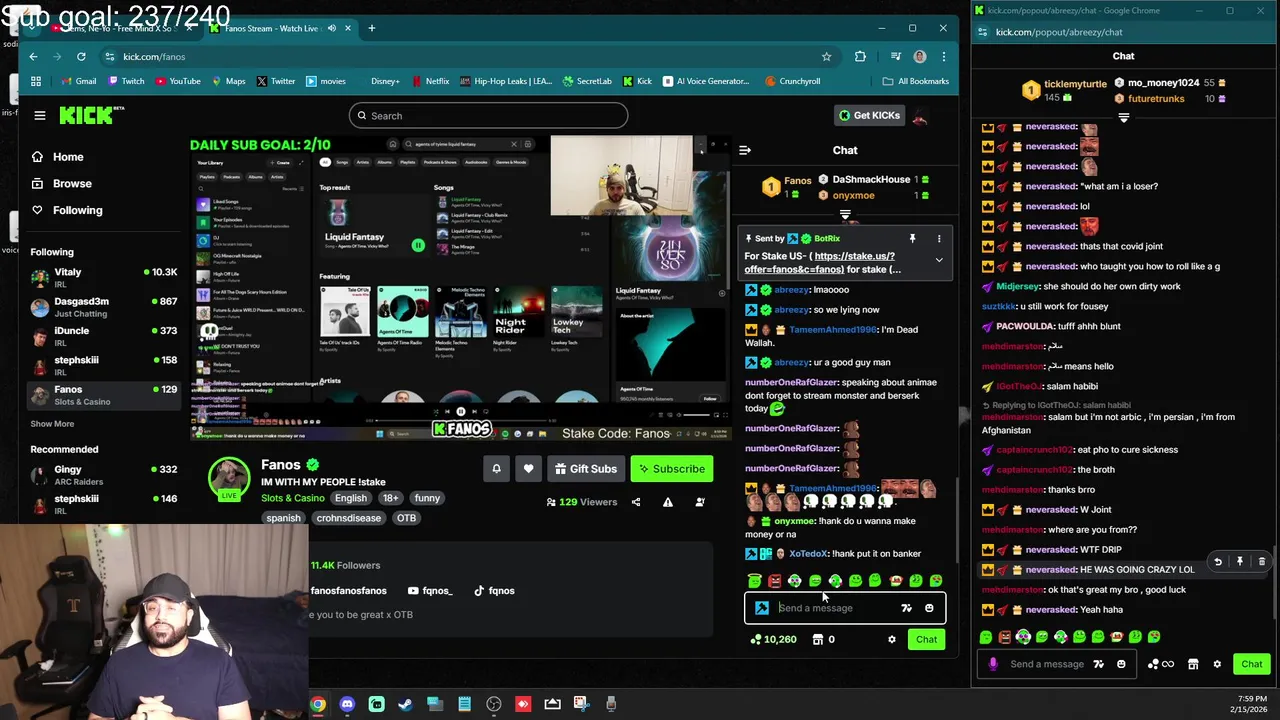Open new browser tab plus button
This screenshot has height=720, width=1280.
tap(371, 28)
